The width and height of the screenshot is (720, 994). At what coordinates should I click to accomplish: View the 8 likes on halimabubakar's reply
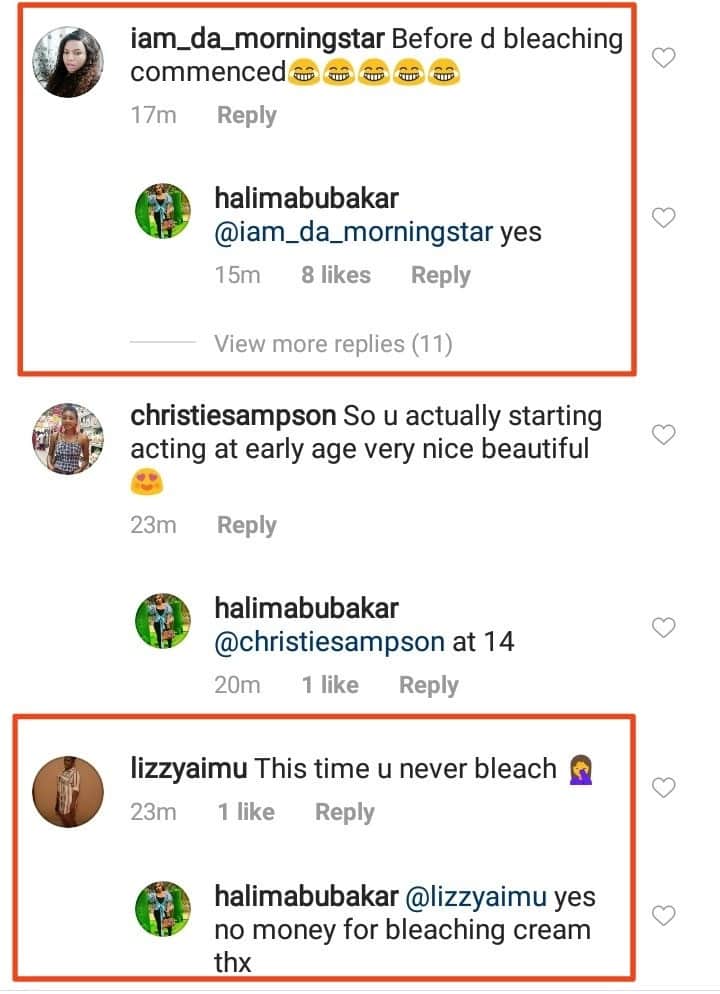tap(335, 275)
